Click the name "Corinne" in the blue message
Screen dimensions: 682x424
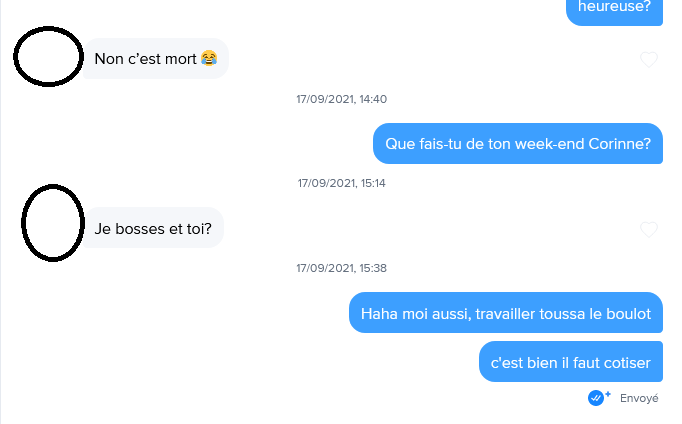(x=619, y=144)
